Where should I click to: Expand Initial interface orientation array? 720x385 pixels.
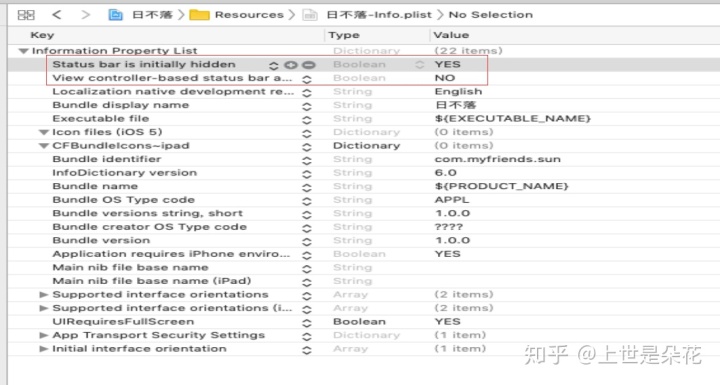point(44,349)
